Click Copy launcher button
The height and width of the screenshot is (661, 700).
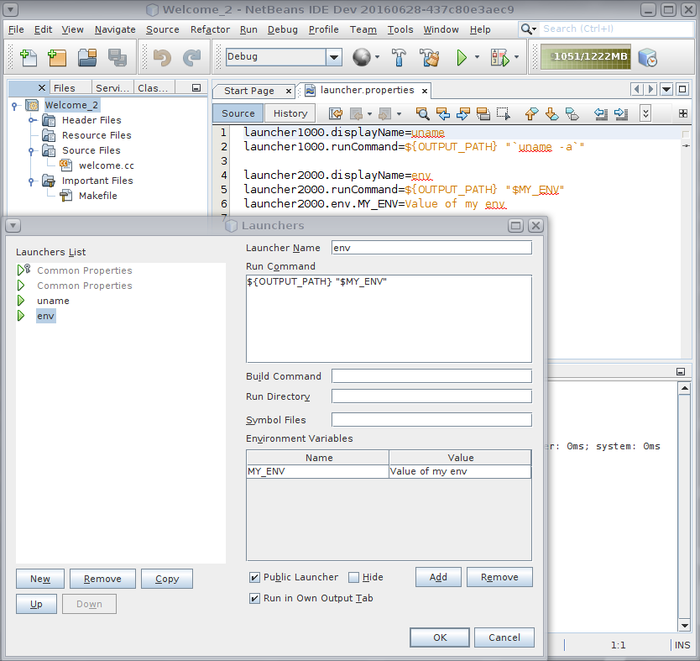pyautogui.click(x=167, y=579)
